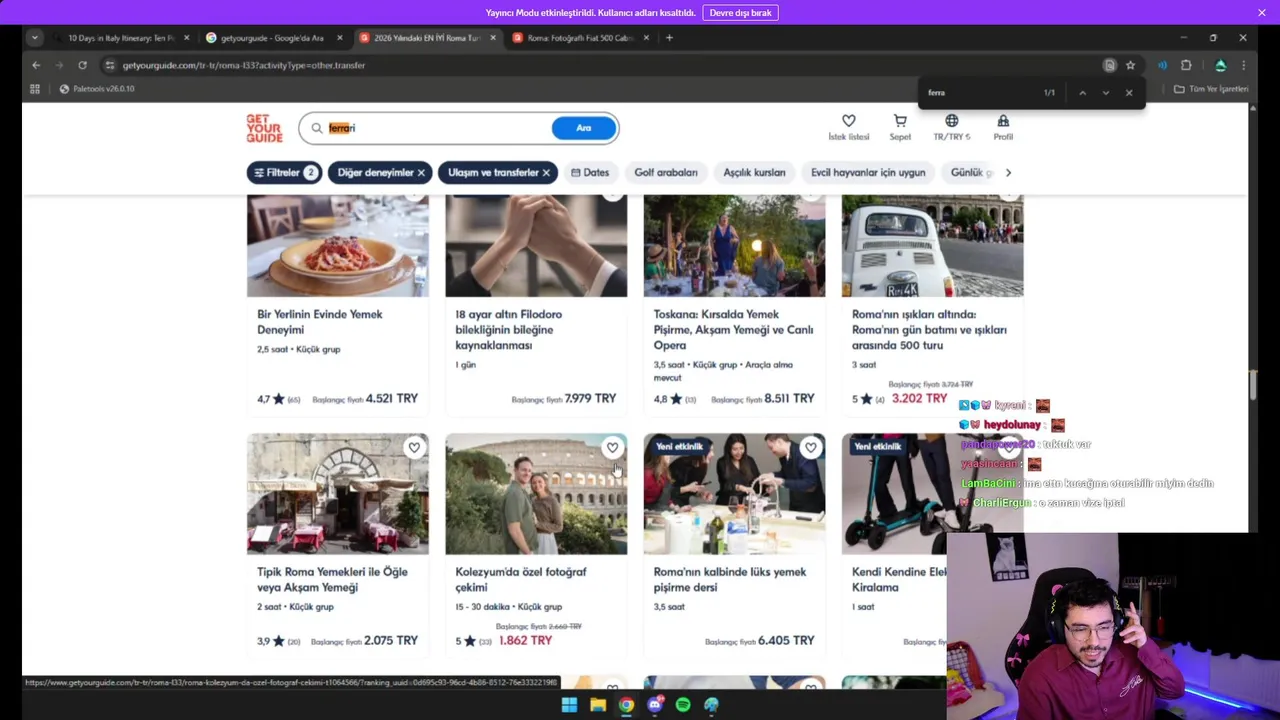The width and height of the screenshot is (1280, 720).
Task: Open the TR/TRY language globe icon
Action: [952, 121]
